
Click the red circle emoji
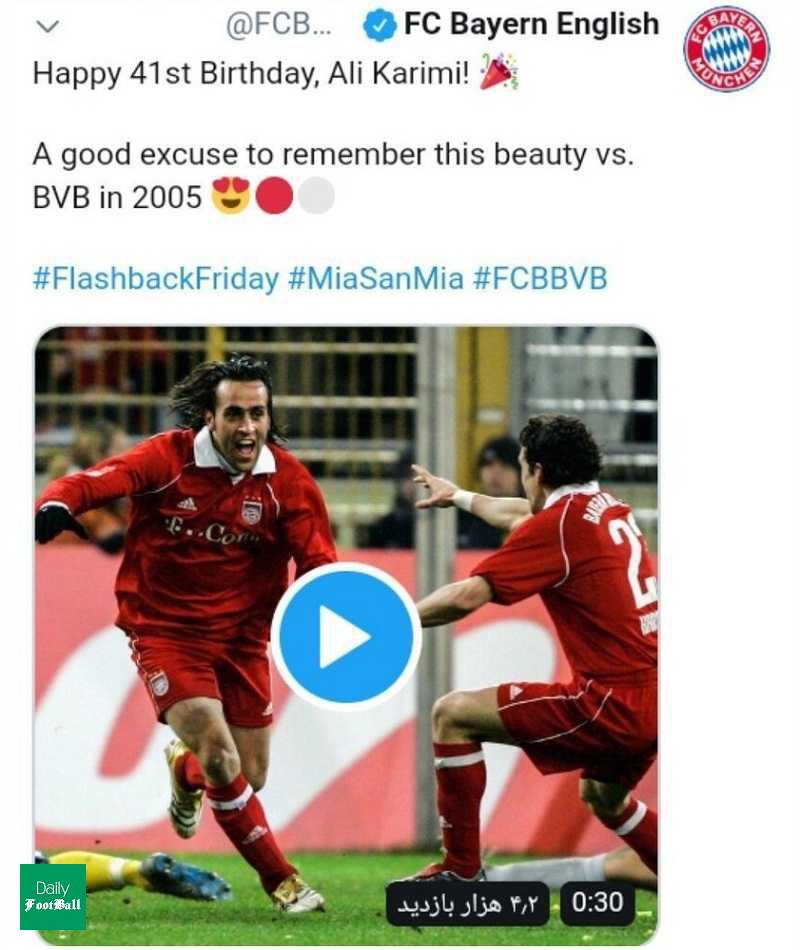coord(274,196)
